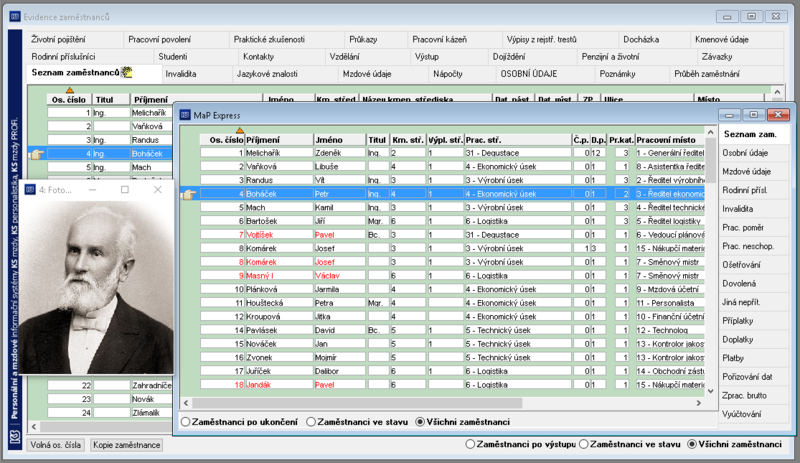Open Mzdové údaje in MaP Express side panel

(x=754, y=172)
